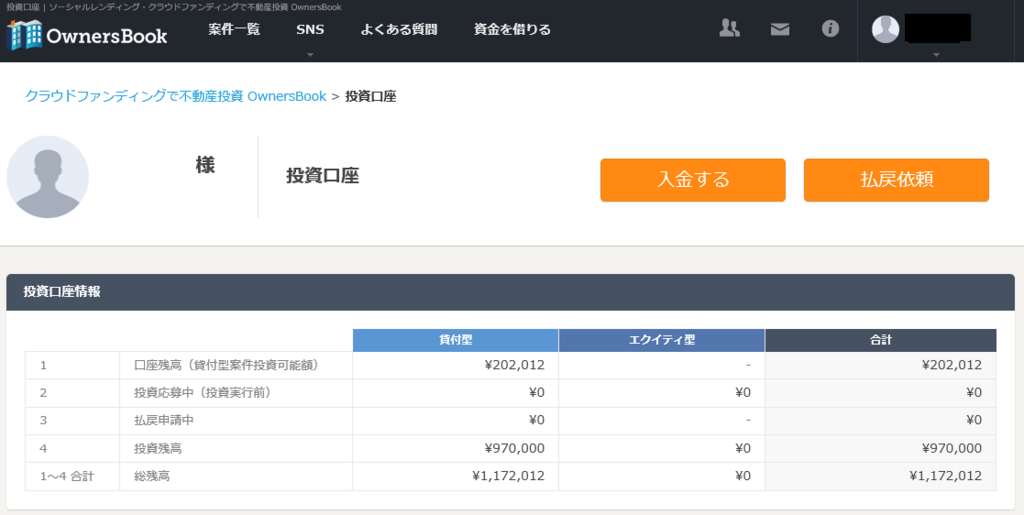Expand the SNS menu dropdown arrow
The height and width of the screenshot is (515, 1024).
point(310,55)
